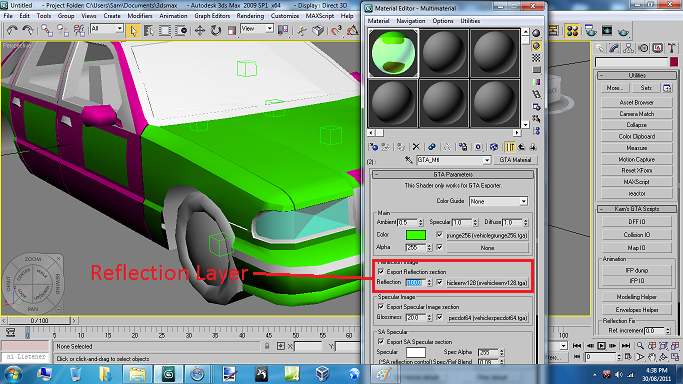Screen dimensions: 683x384
Task: Click the Windows Start orb
Action: click(12, 374)
